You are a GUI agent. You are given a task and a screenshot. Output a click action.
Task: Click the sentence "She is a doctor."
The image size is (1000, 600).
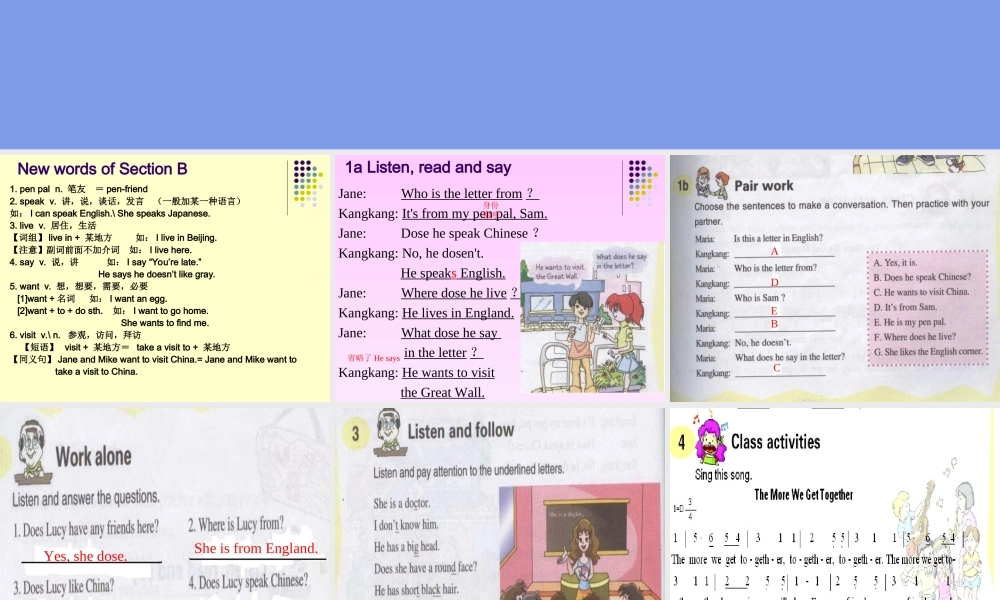pos(402,503)
